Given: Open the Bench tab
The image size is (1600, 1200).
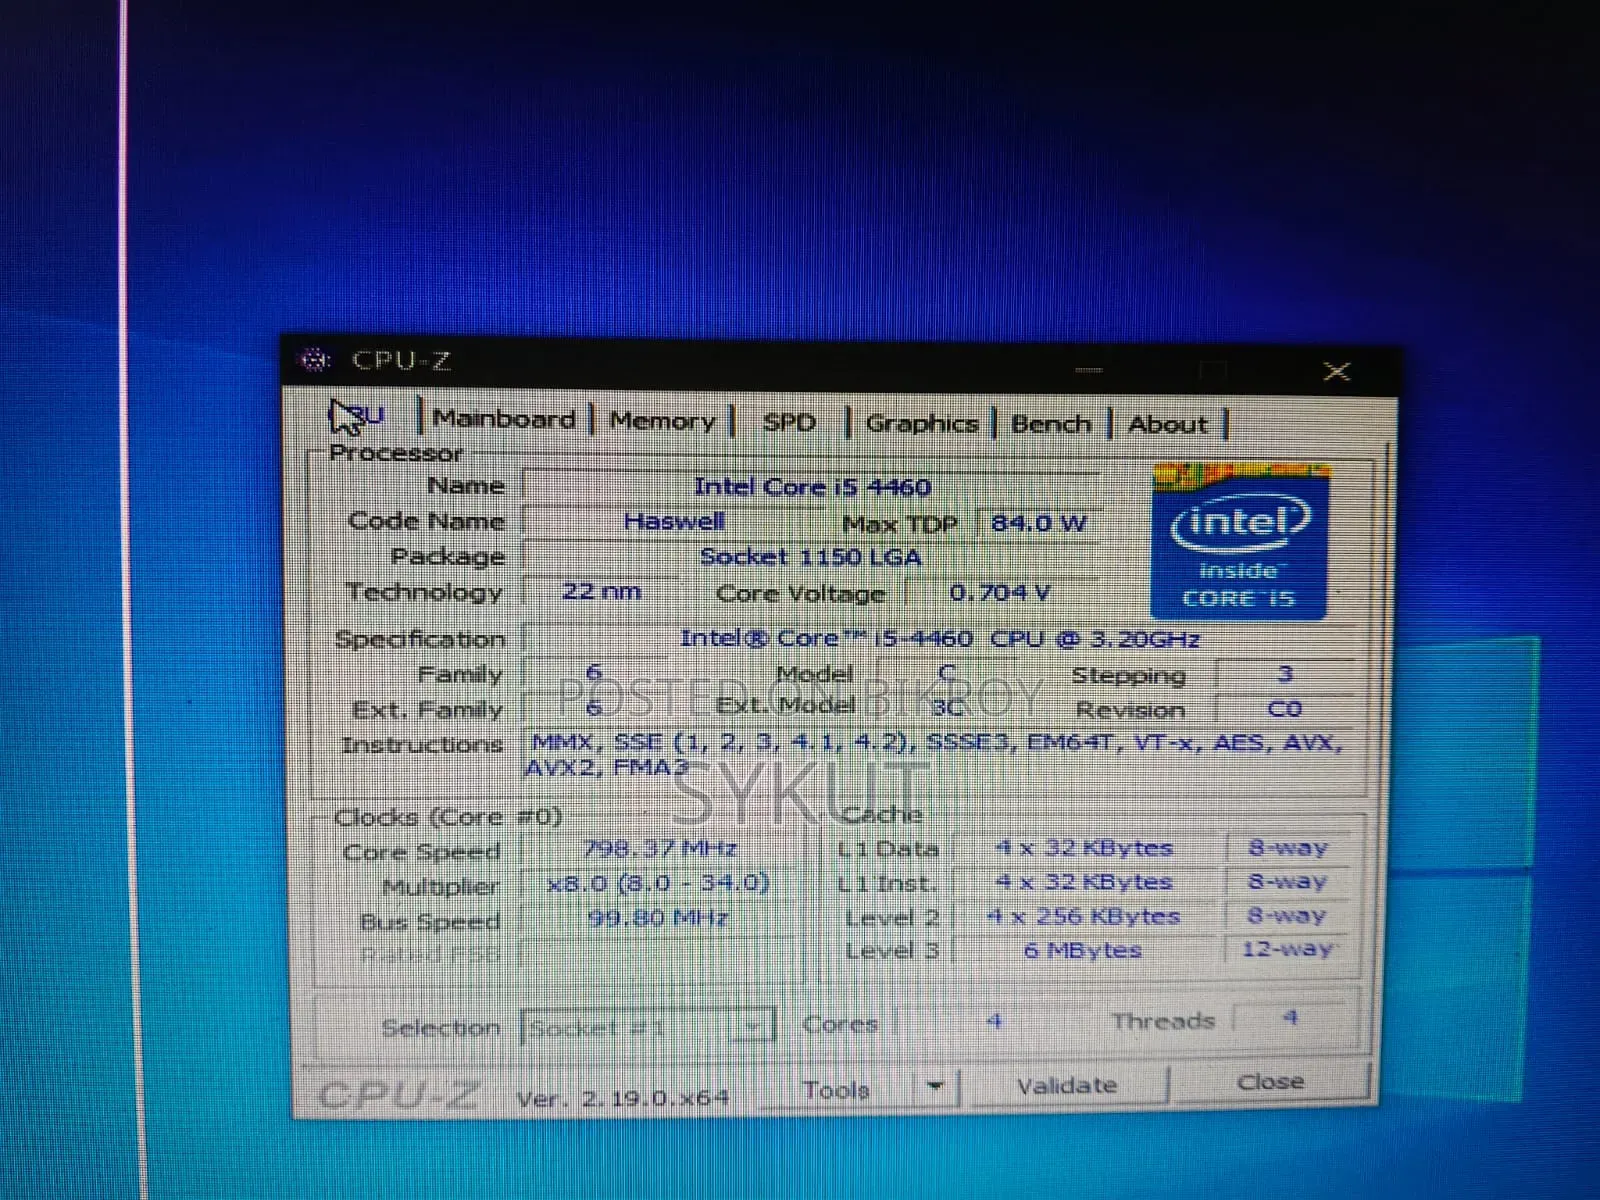Looking at the screenshot, I should (x=1050, y=424).
